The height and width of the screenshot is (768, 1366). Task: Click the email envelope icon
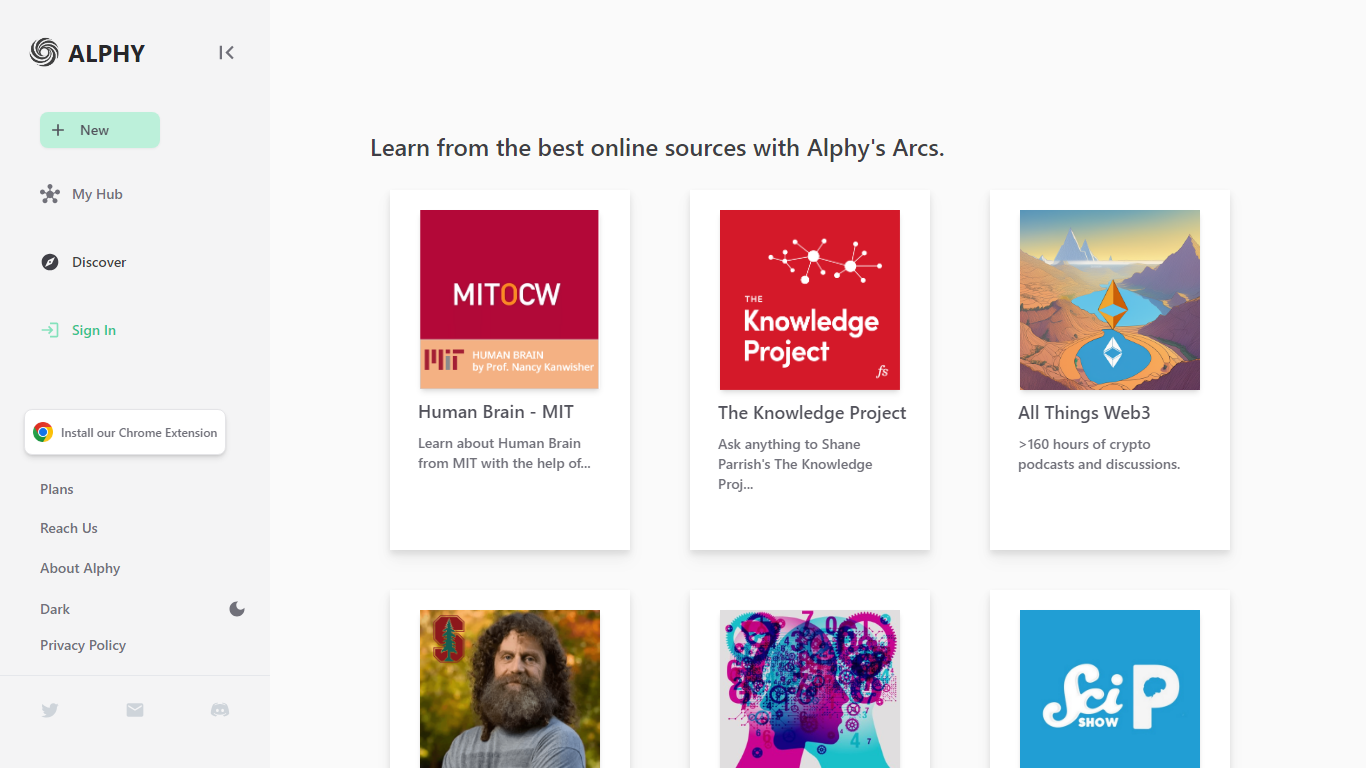pyautogui.click(x=135, y=710)
